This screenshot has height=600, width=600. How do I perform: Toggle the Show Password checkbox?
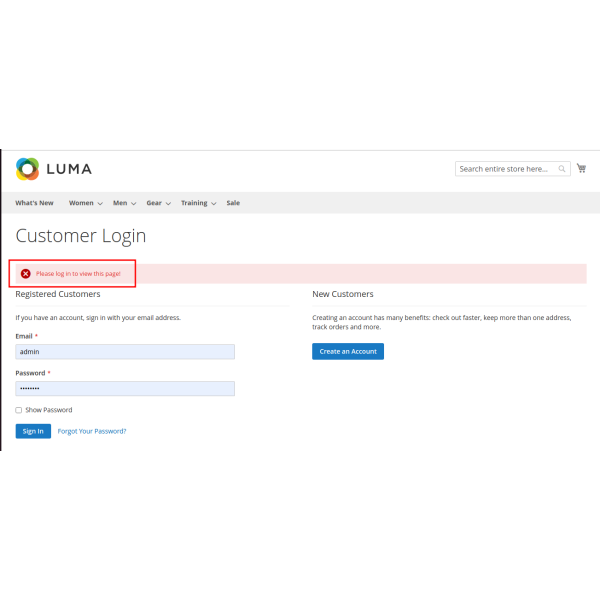(x=19, y=410)
